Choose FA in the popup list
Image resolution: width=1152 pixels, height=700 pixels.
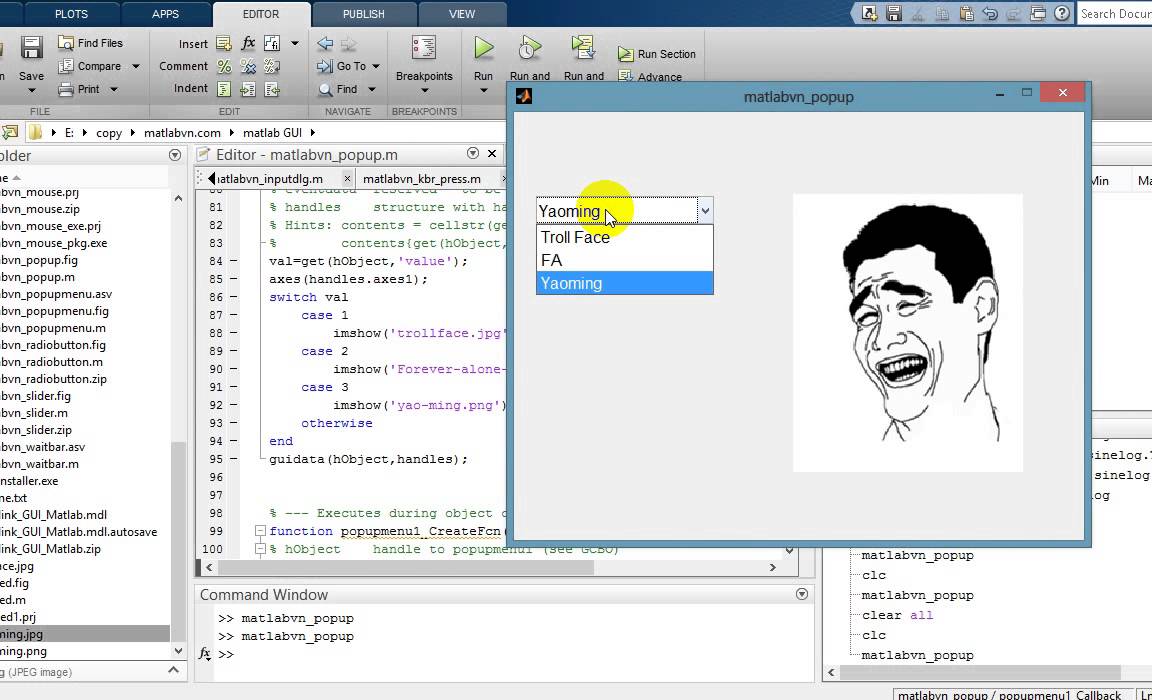[x=624, y=260]
